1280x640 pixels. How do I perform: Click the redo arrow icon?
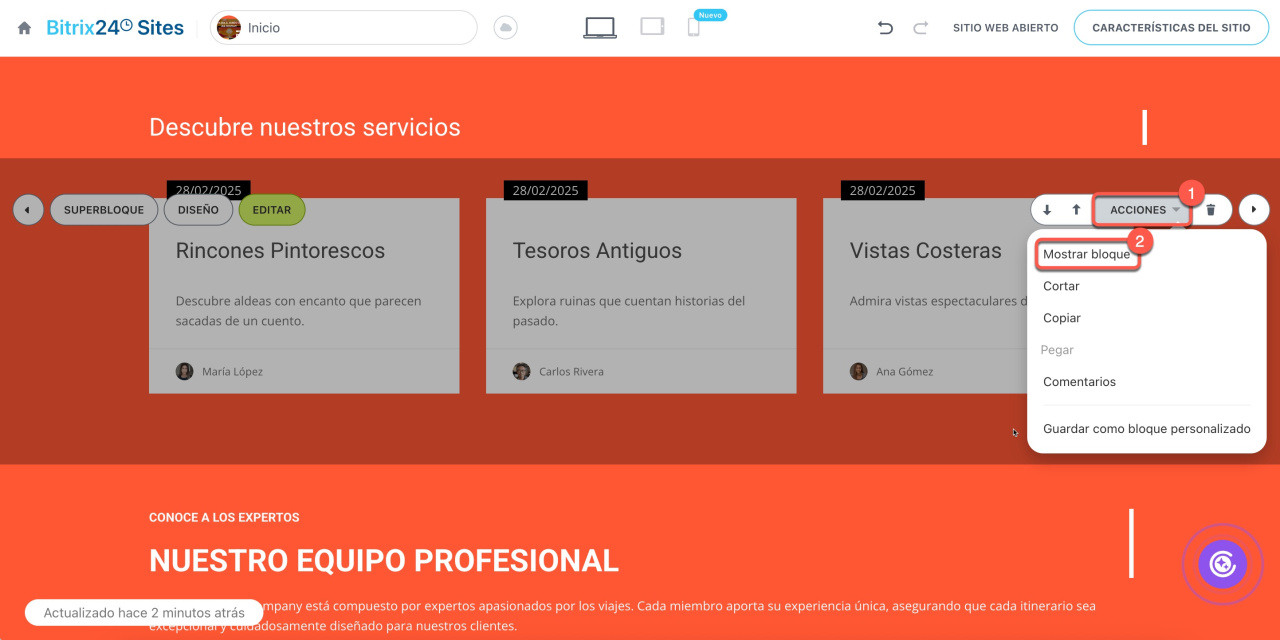pyautogui.click(x=920, y=28)
